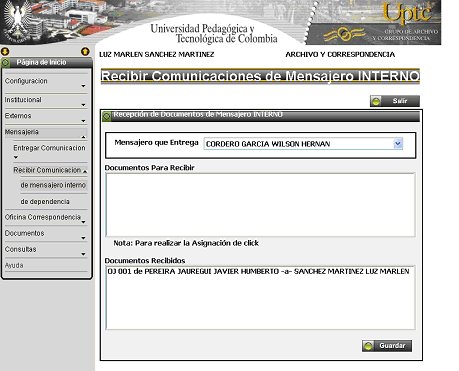Select the Mensajeria menu item
The image size is (459, 371).
[22, 132]
